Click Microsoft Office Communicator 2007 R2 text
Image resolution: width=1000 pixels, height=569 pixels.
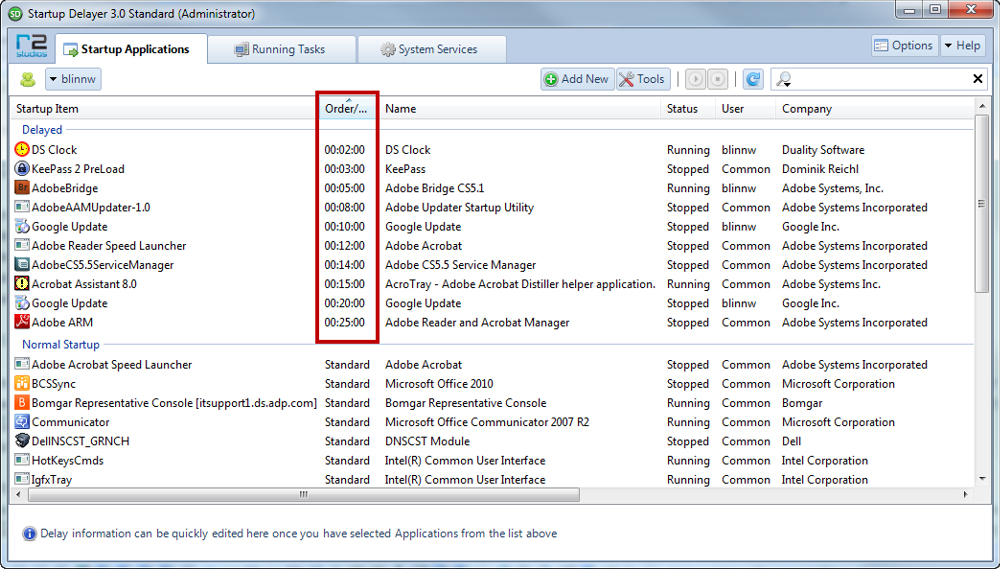(487, 422)
